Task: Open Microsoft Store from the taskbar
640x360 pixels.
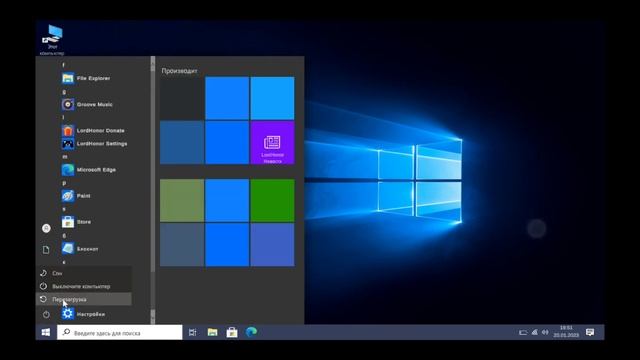Action: [232, 333]
